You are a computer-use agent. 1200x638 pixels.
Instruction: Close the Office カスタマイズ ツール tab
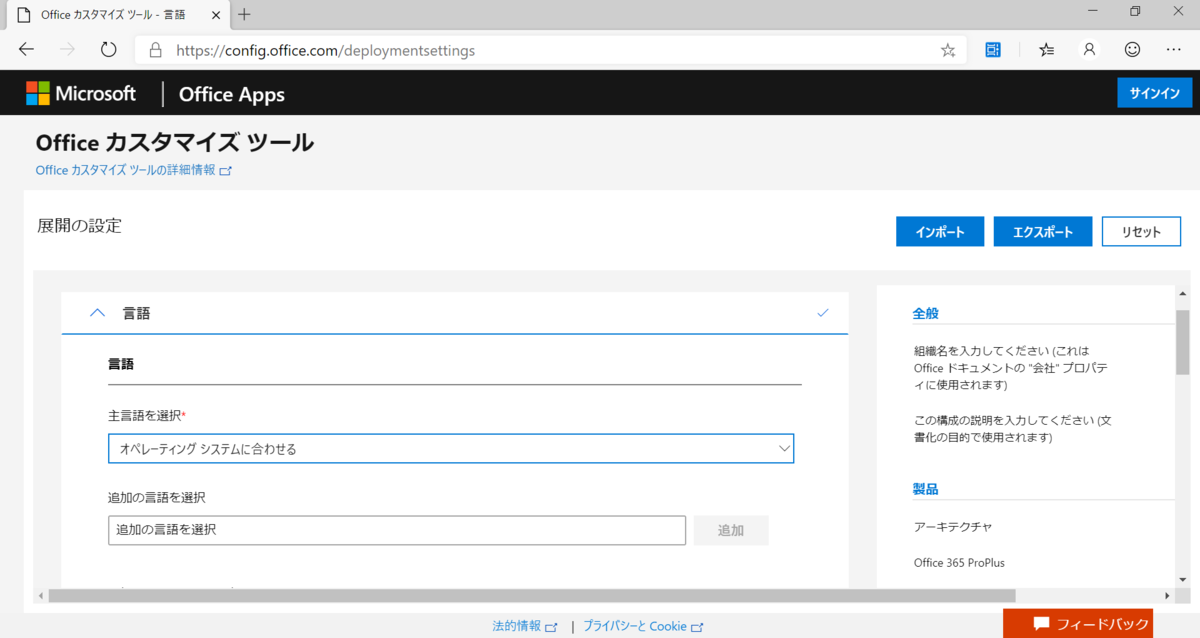pos(215,15)
